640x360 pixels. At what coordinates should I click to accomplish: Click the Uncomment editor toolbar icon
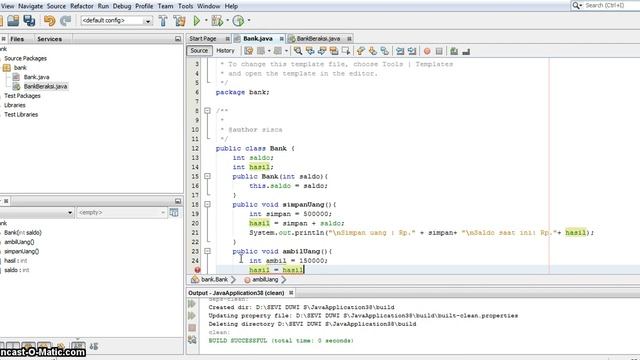(466, 51)
